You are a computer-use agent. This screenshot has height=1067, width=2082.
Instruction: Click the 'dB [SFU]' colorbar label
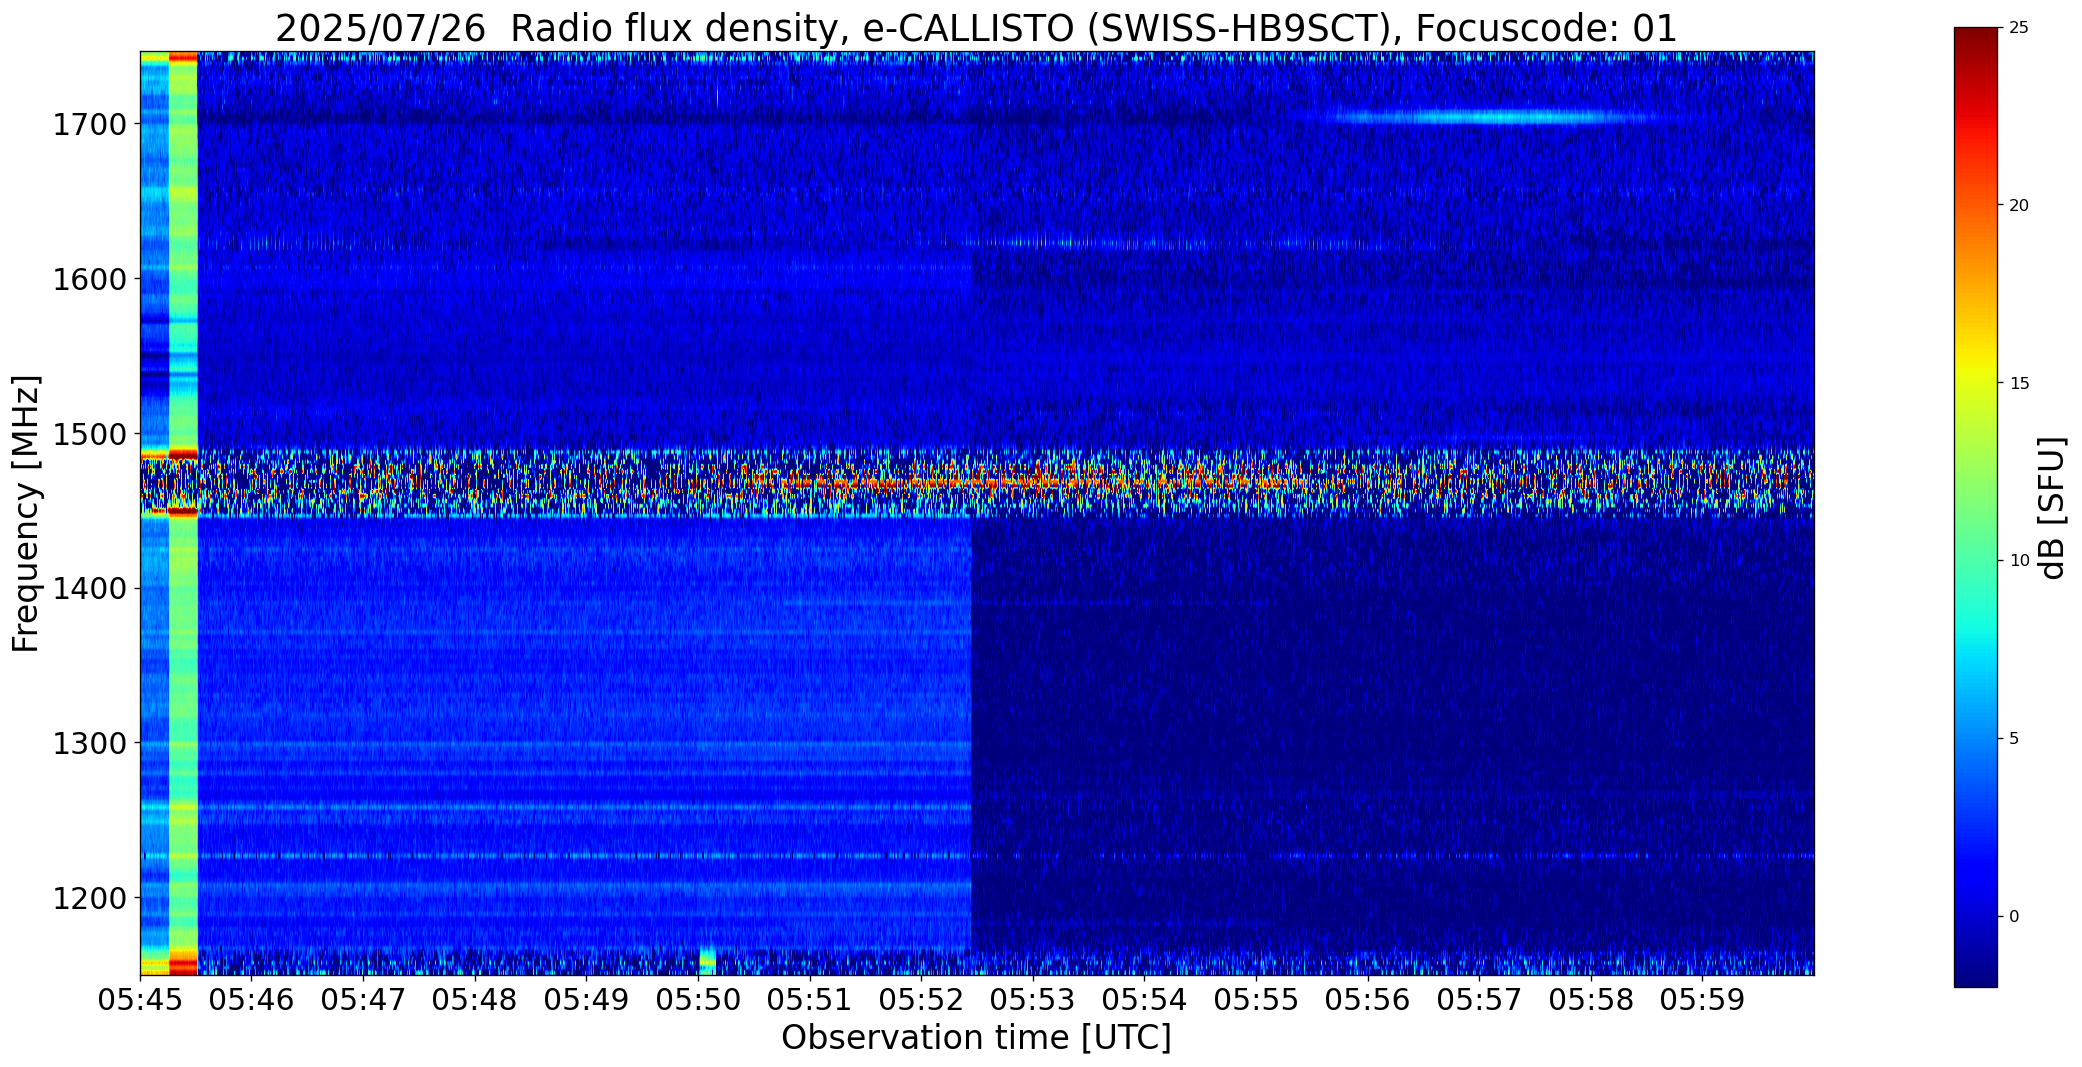[2052, 508]
